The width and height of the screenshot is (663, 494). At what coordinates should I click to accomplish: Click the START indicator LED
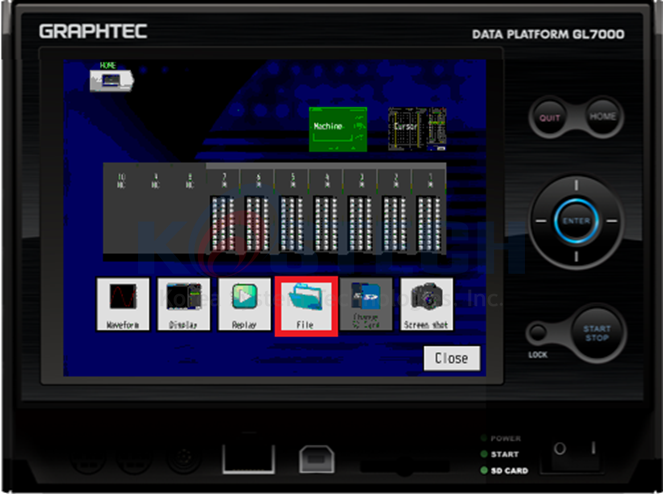point(484,454)
